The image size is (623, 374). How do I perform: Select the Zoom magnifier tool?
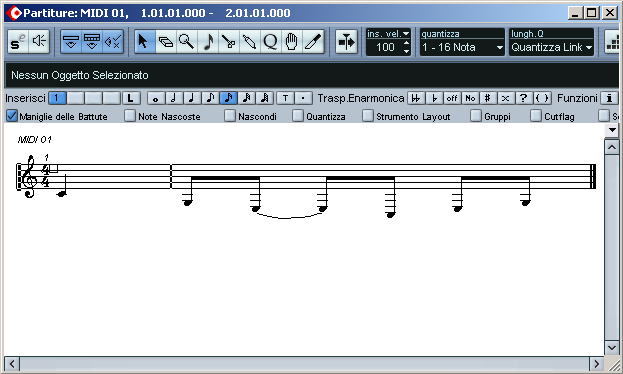pyautogui.click(x=186, y=41)
